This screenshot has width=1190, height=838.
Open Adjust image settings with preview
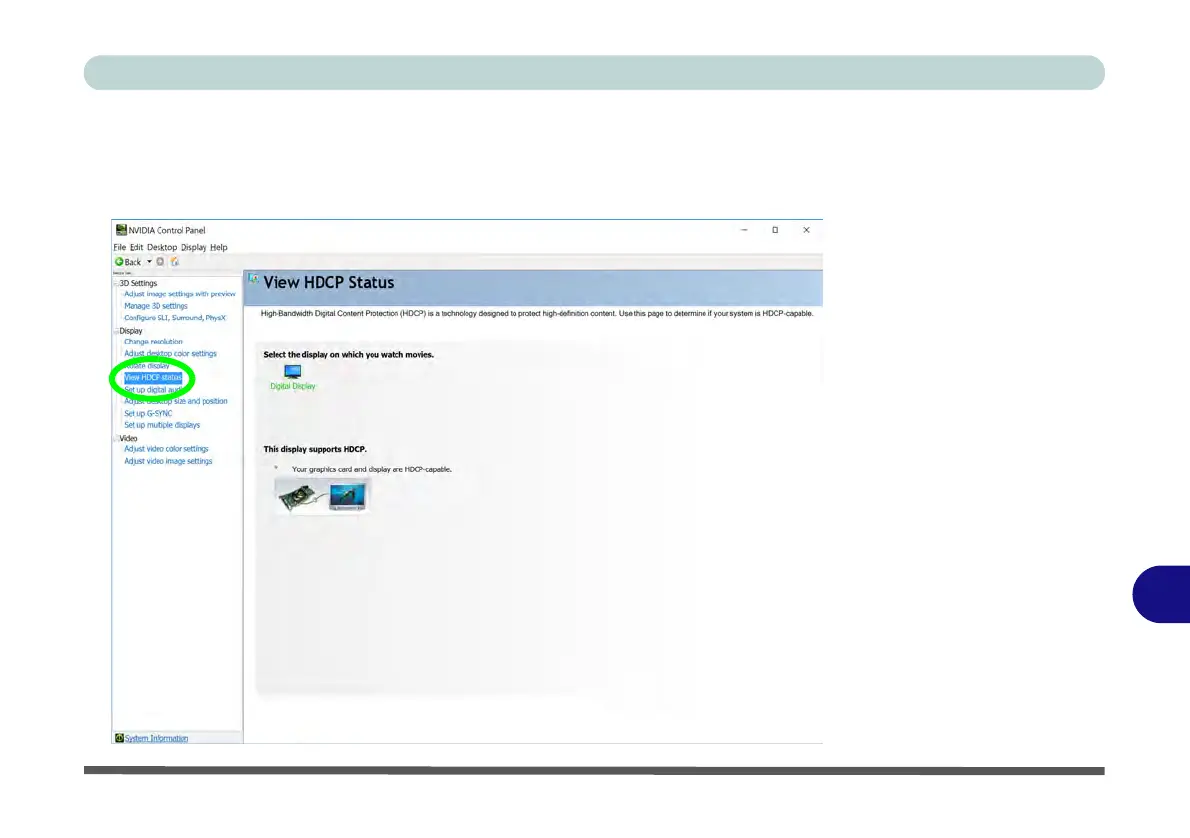[x=180, y=294]
